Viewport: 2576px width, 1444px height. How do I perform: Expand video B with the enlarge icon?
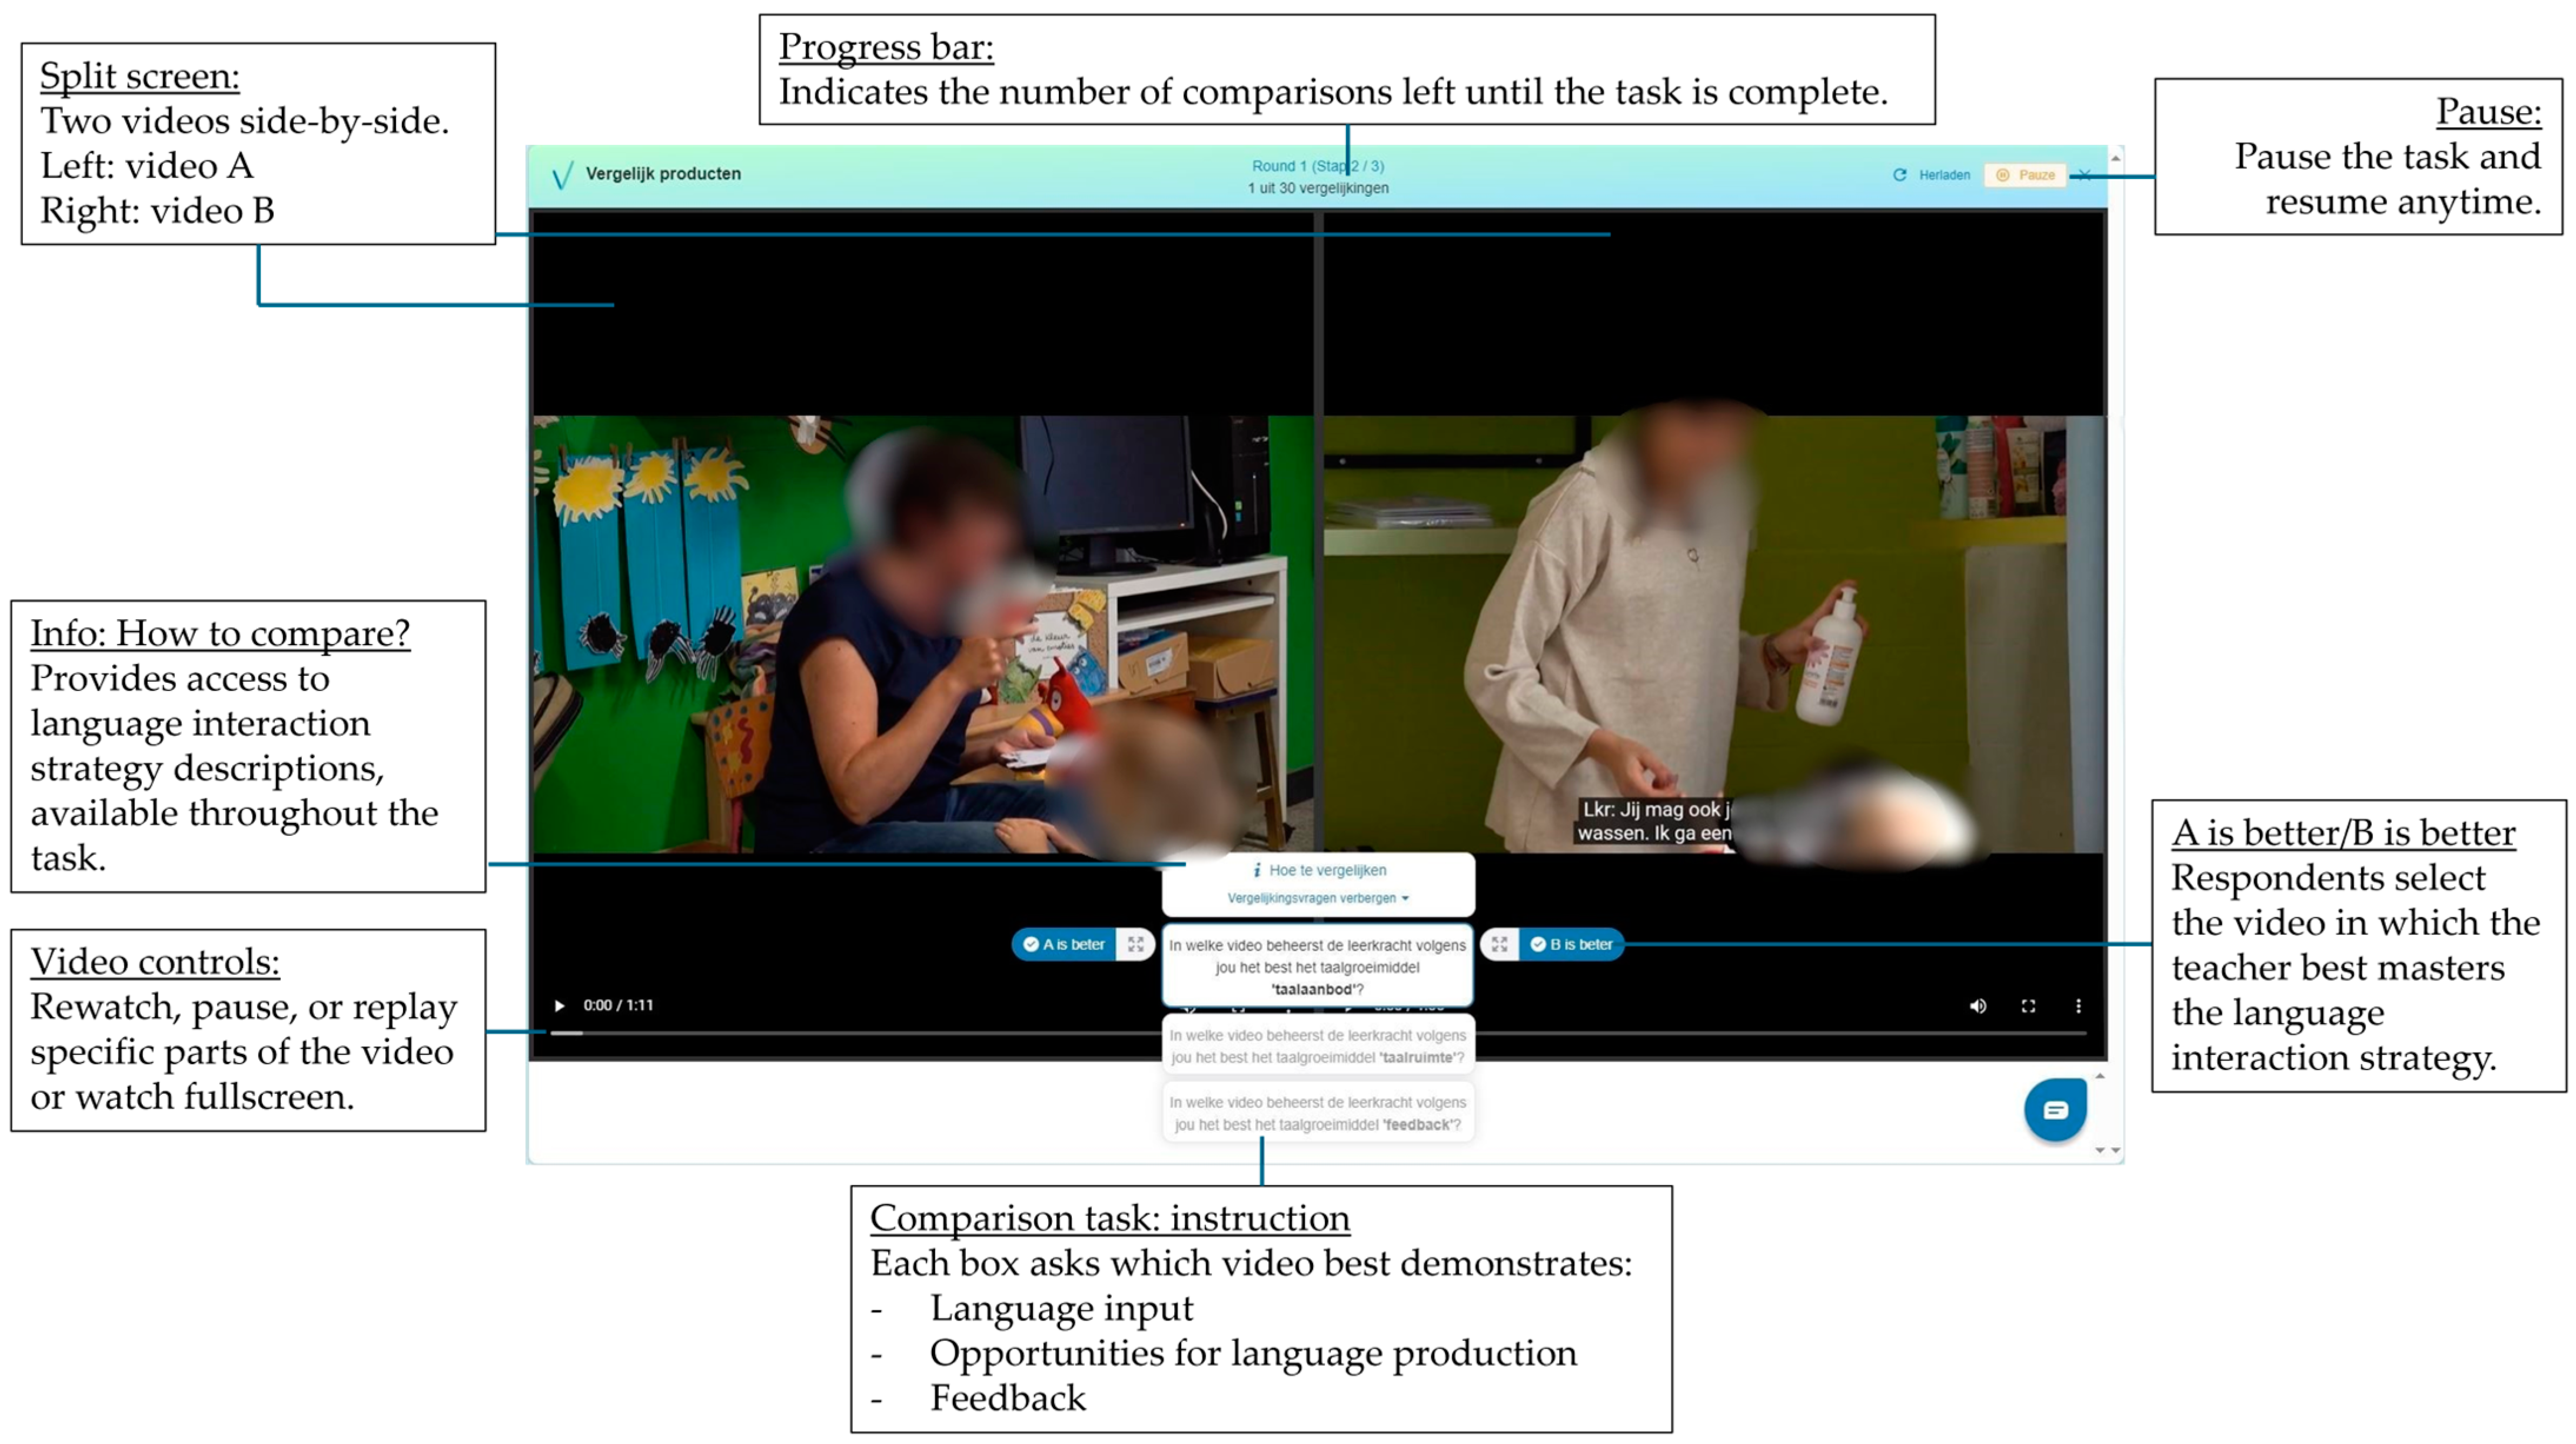coord(1500,944)
